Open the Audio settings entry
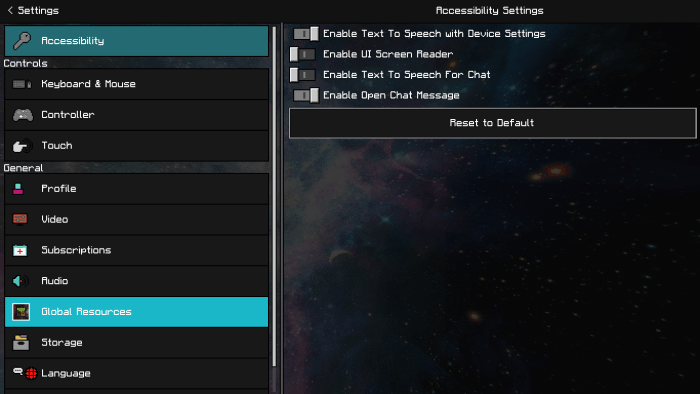 coord(137,281)
